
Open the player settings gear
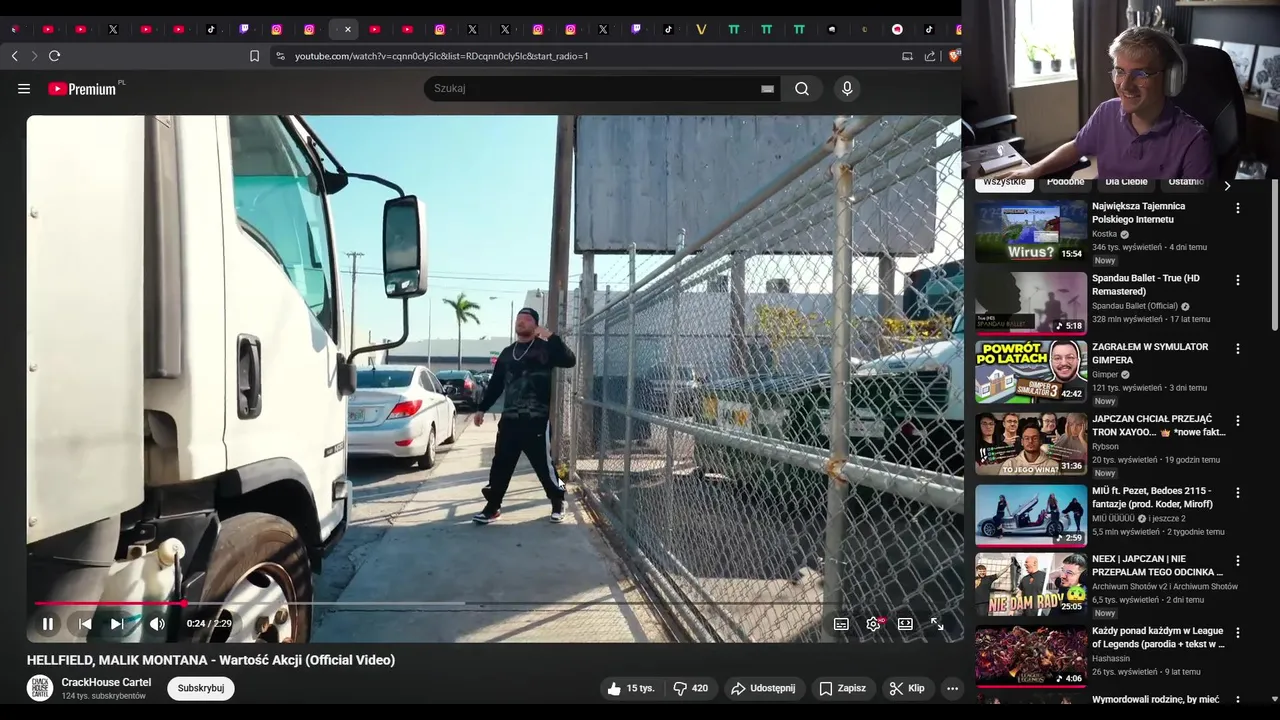(x=874, y=624)
